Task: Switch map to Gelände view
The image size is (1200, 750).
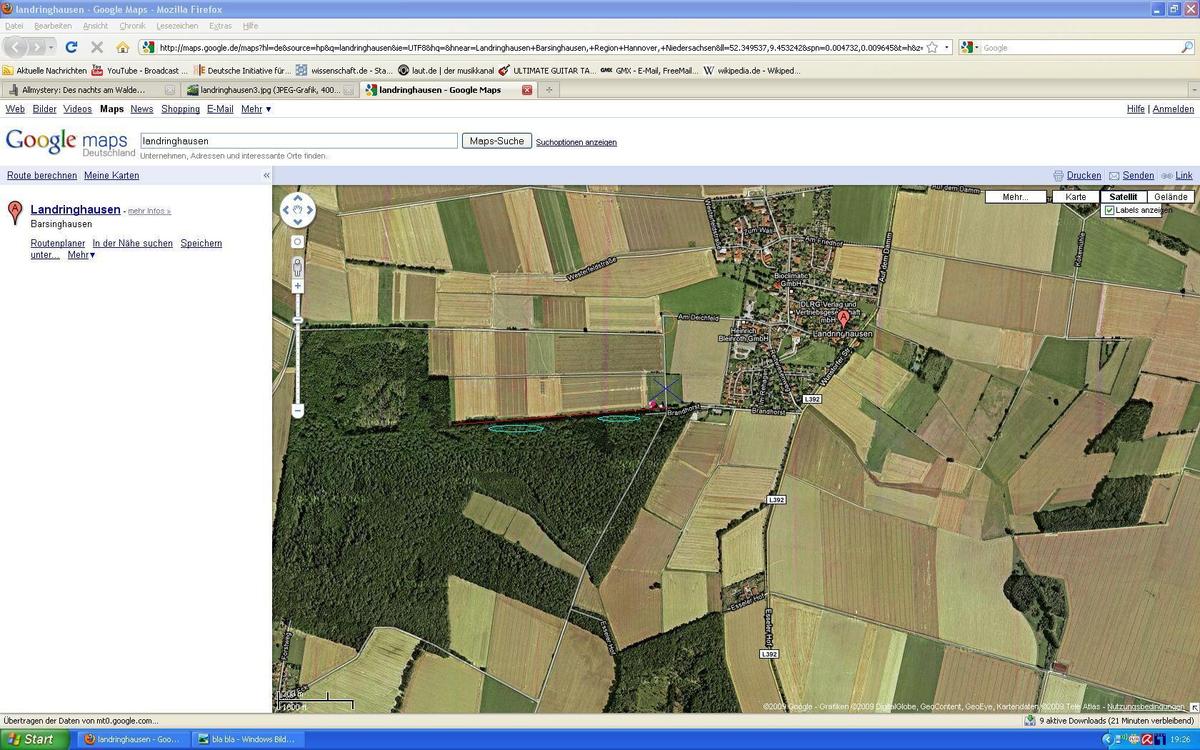Action: pos(1170,197)
